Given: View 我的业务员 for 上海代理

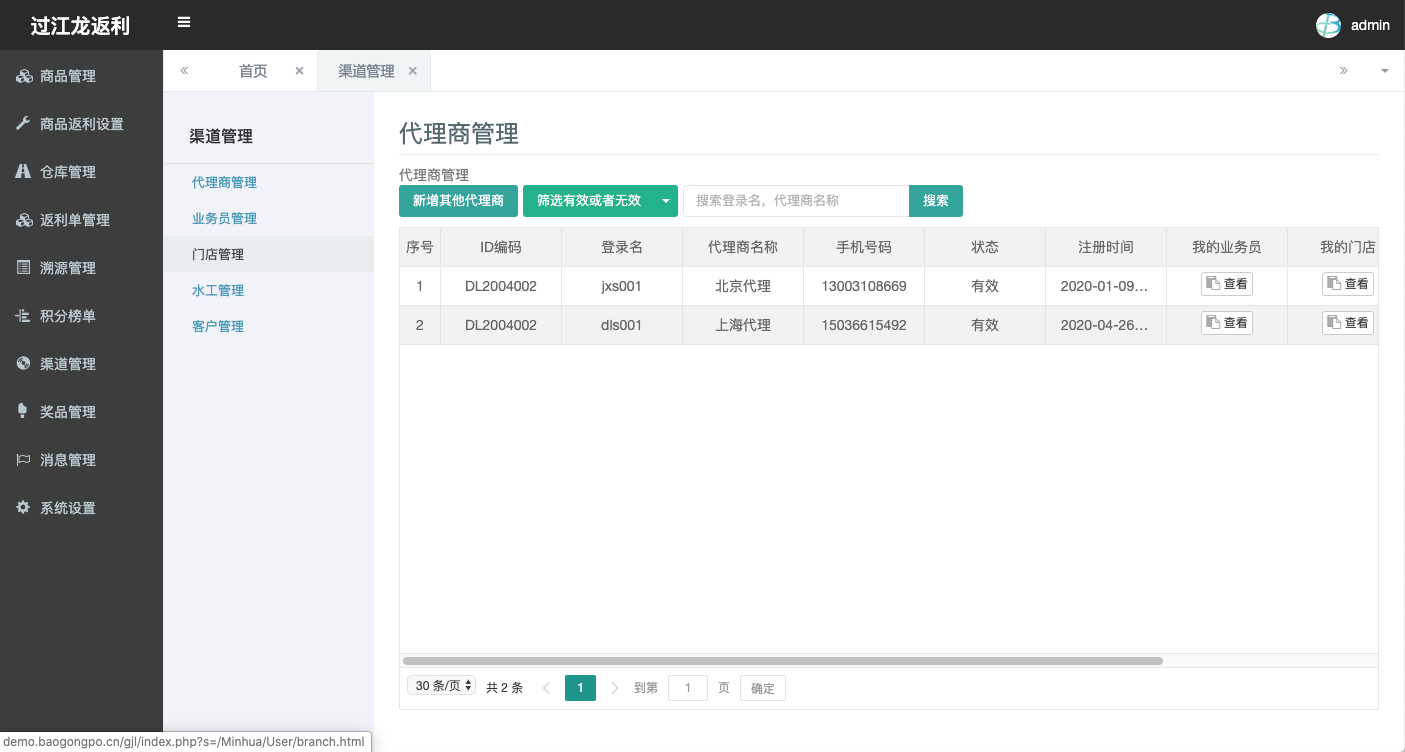Looking at the screenshot, I should (1226, 323).
